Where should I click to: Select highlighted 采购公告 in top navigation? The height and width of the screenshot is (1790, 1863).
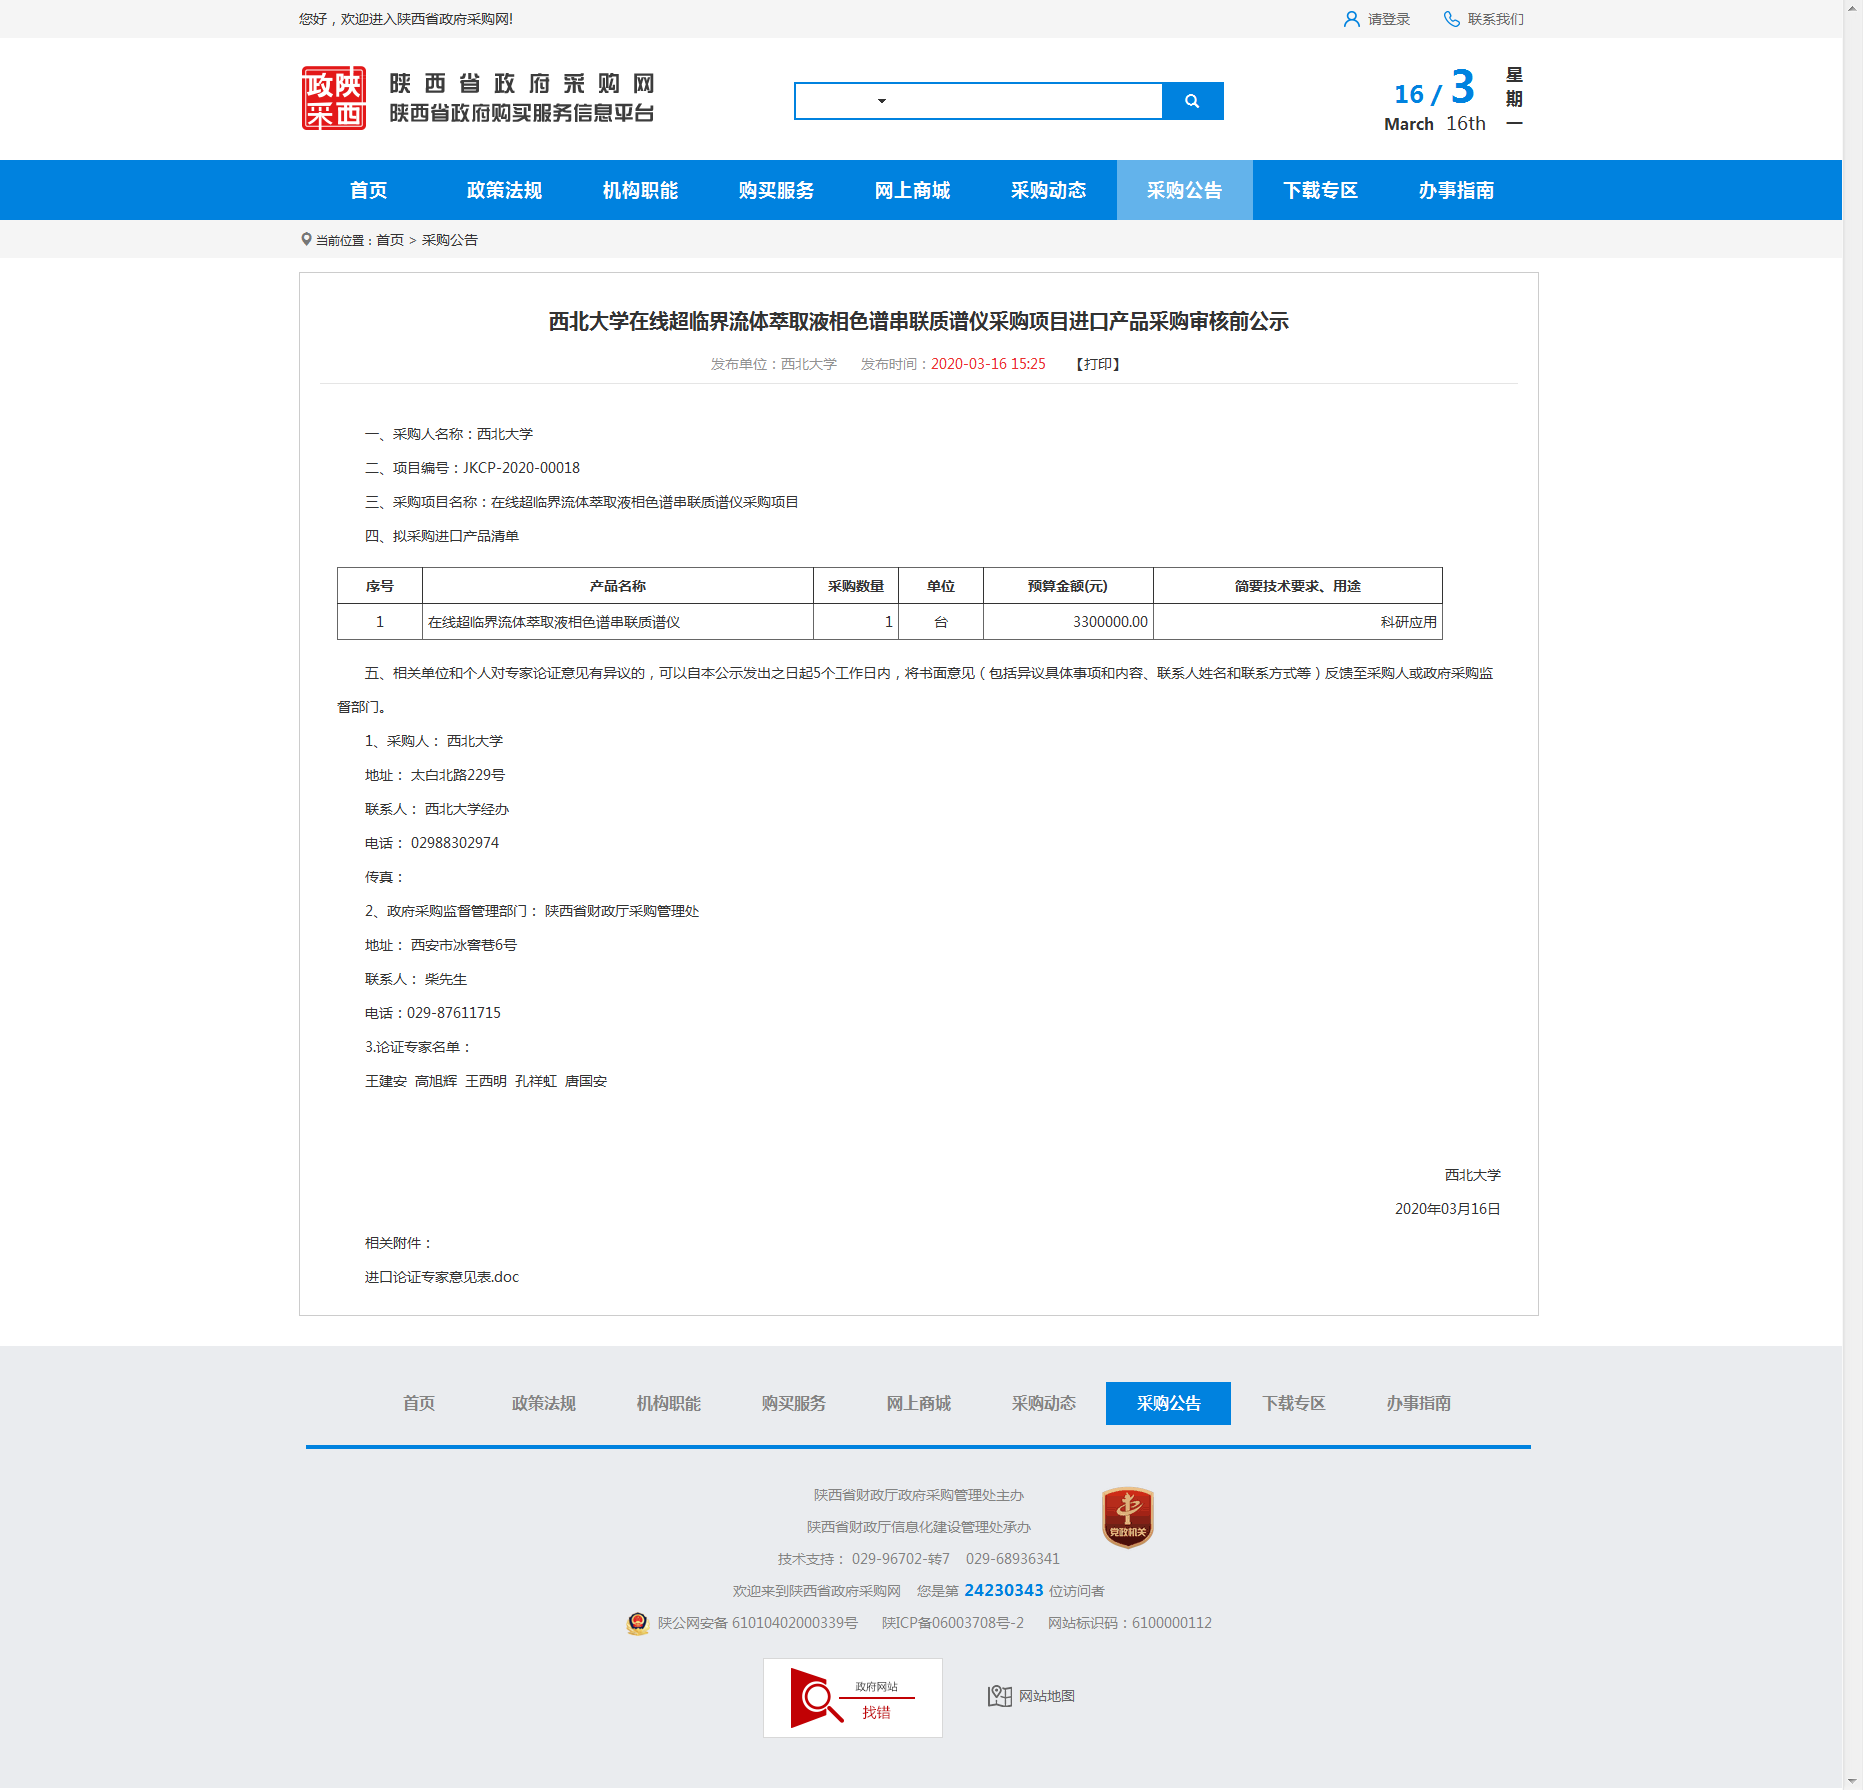pyautogui.click(x=1184, y=190)
